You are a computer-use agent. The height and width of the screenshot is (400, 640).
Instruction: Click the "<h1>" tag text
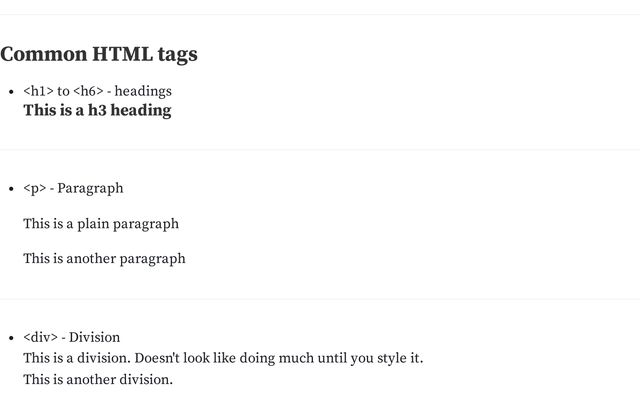38,91
